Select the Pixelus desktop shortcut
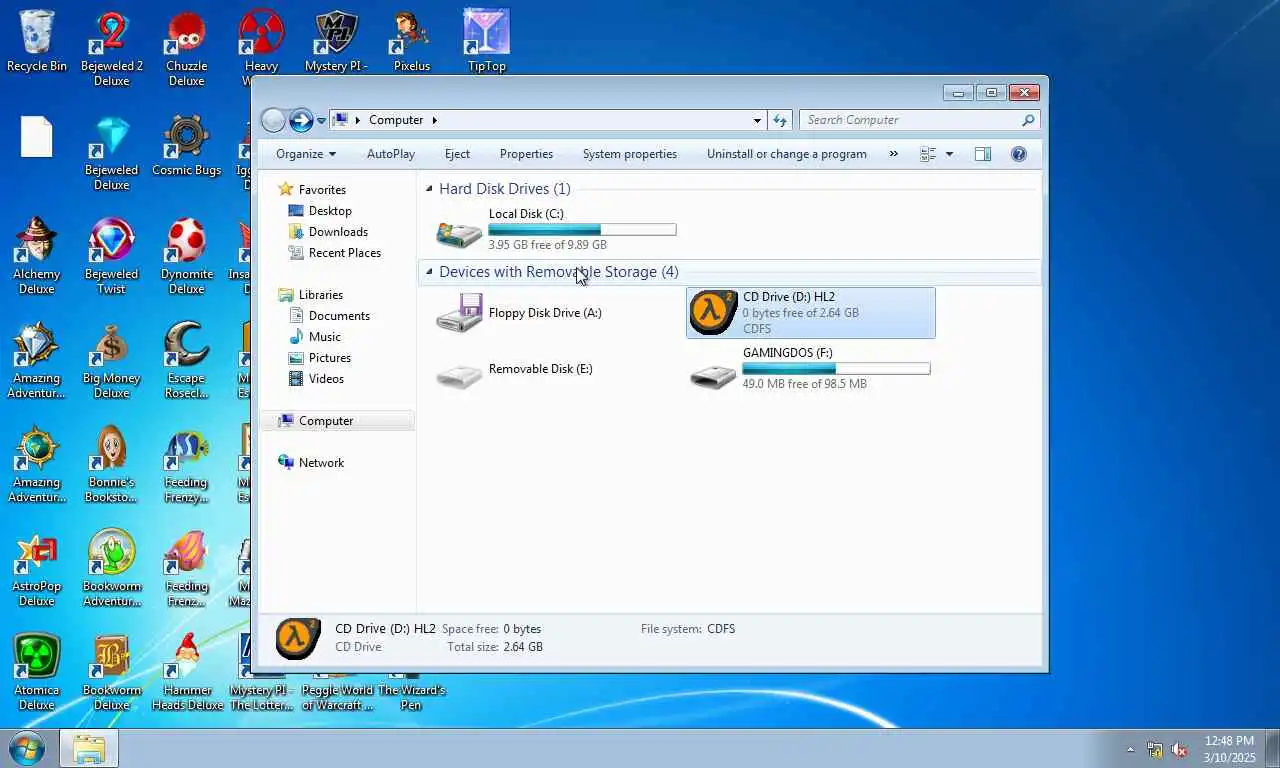 [411, 42]
